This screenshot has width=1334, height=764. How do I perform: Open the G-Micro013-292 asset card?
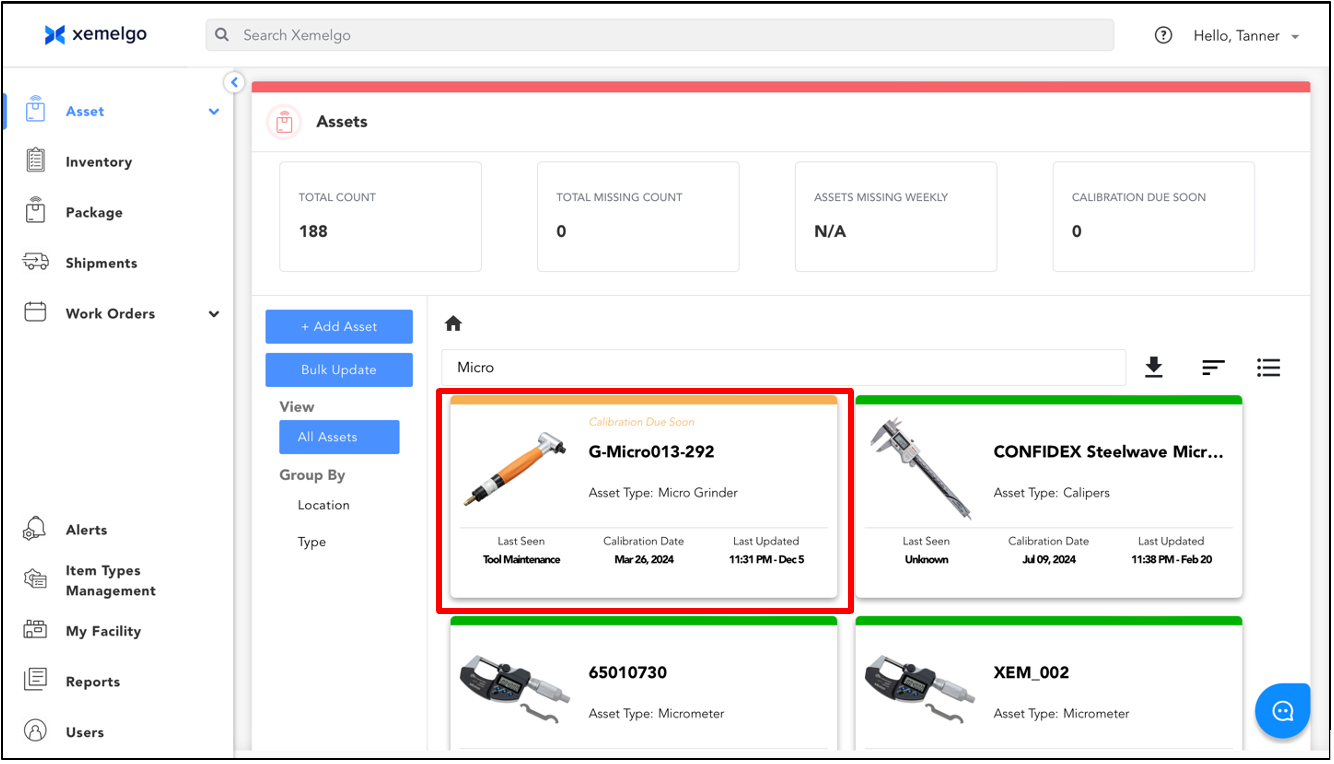pyautogui.click(x=644, y=496)
